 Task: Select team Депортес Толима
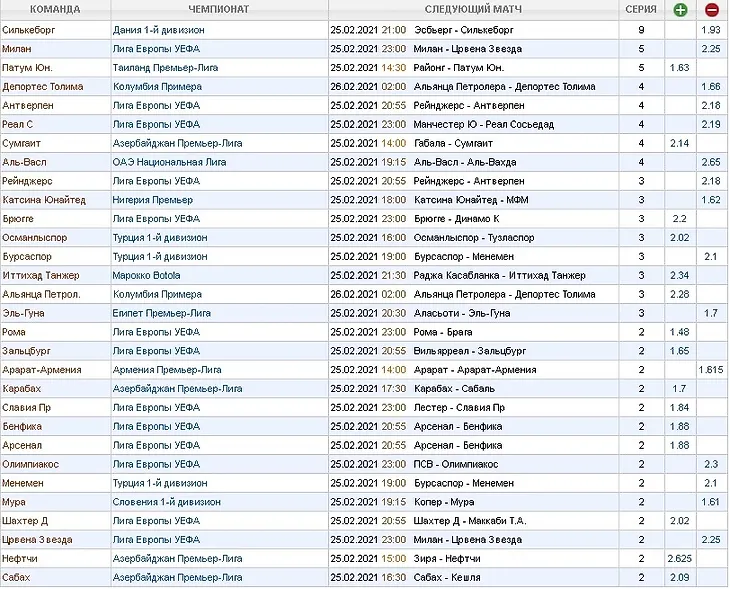[x=42, y=87]
